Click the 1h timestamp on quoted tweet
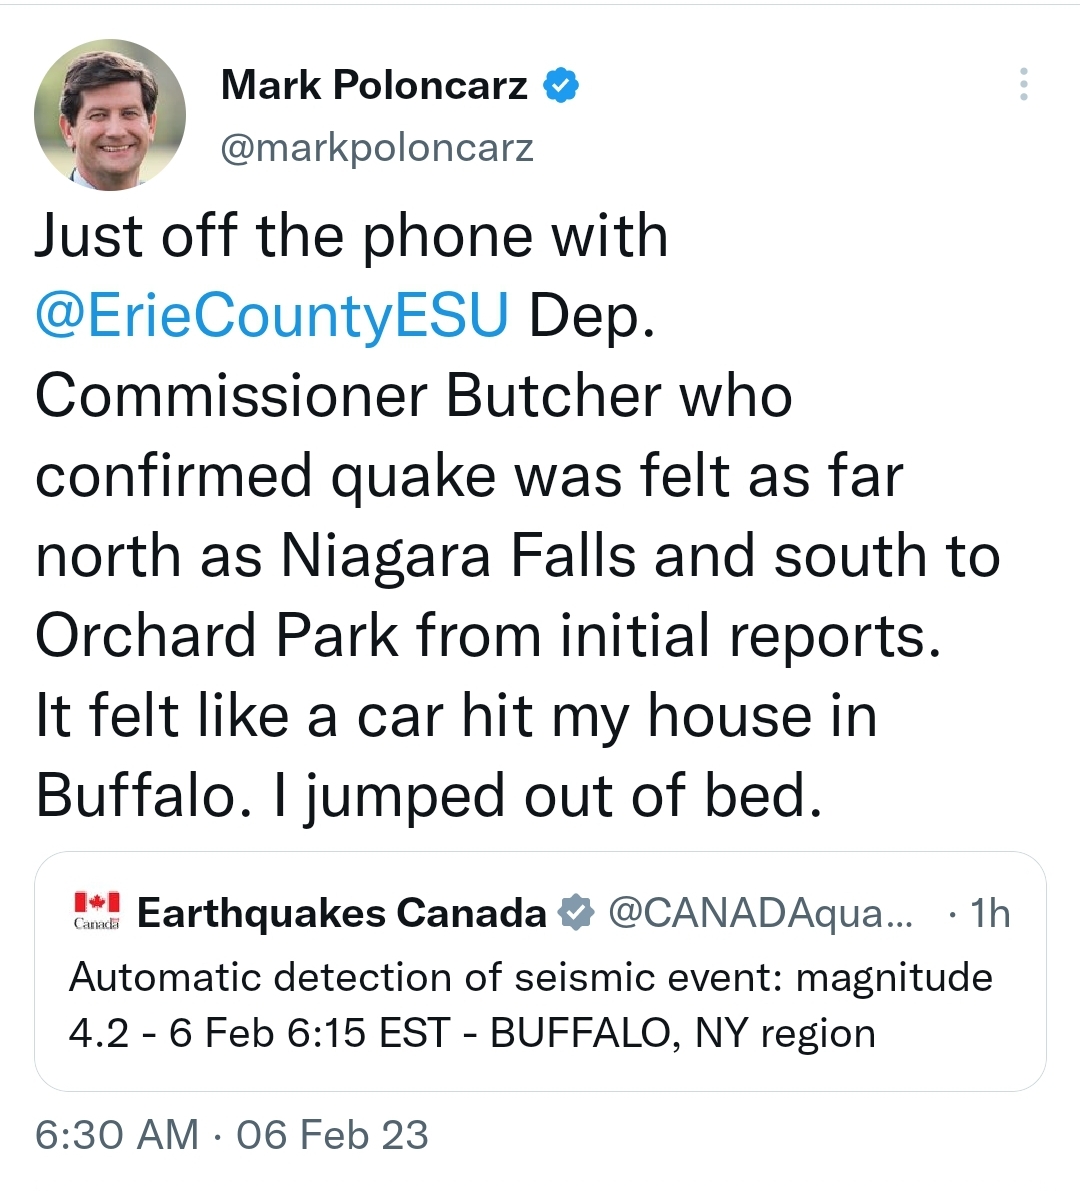This screenshot has height=1191, width=1080. coord(990,913)
